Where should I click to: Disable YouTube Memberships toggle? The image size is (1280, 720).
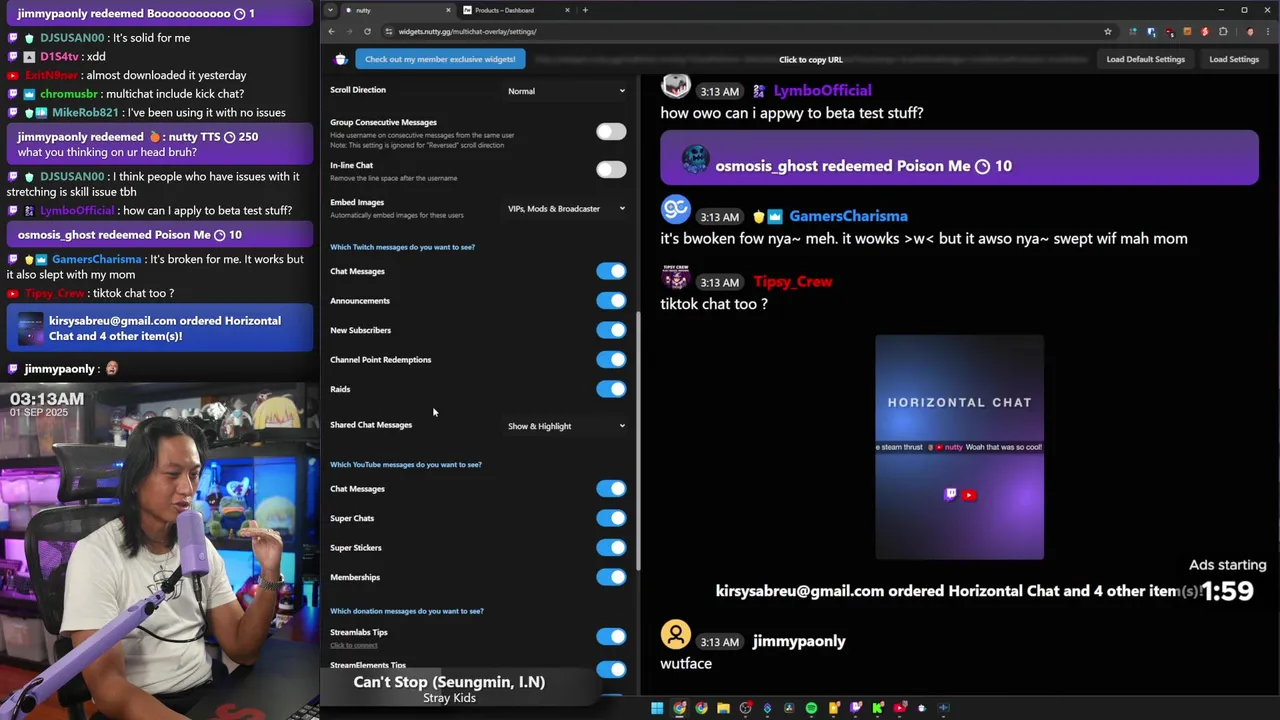click(611, 577)
